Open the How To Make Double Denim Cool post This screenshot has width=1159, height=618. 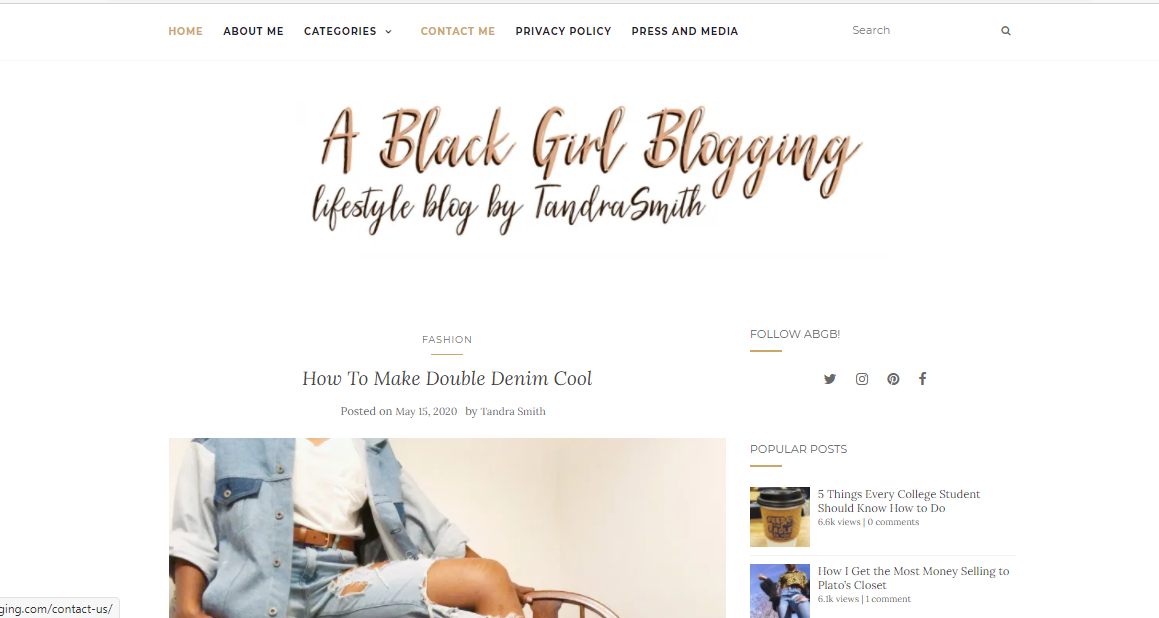click(447, 378)
